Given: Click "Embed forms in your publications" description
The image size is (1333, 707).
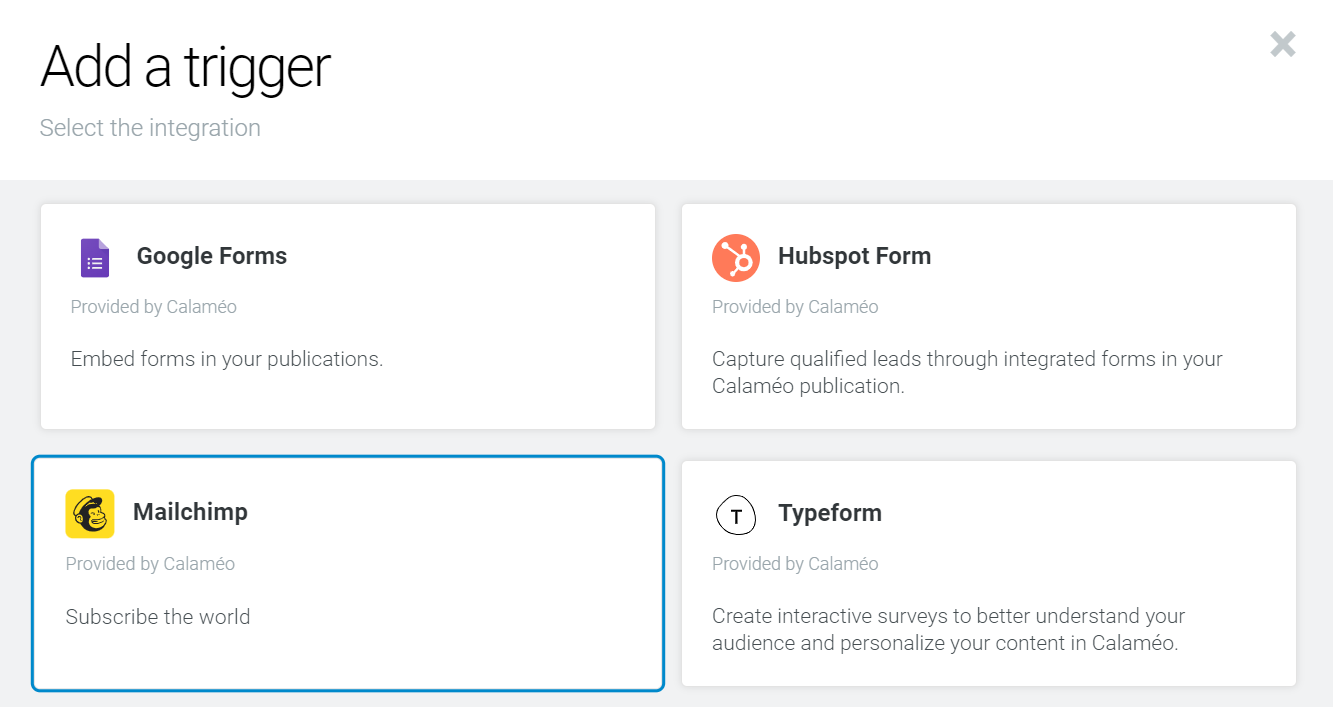Looking at the screenshot, I should click(227, 359).
